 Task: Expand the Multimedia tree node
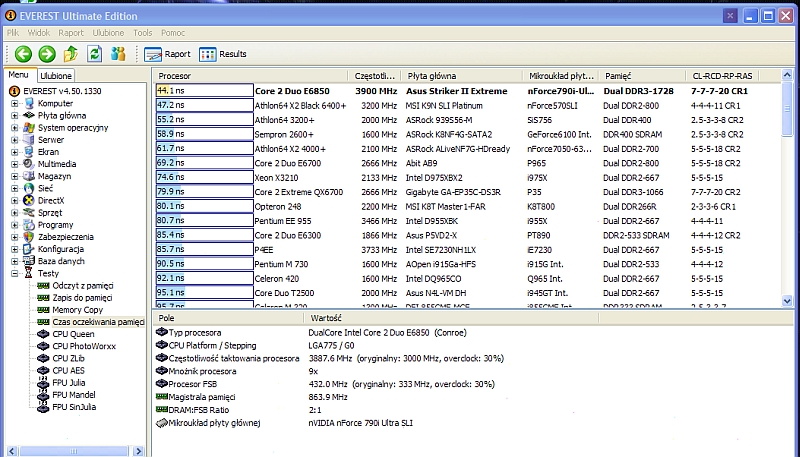(14, 164)
